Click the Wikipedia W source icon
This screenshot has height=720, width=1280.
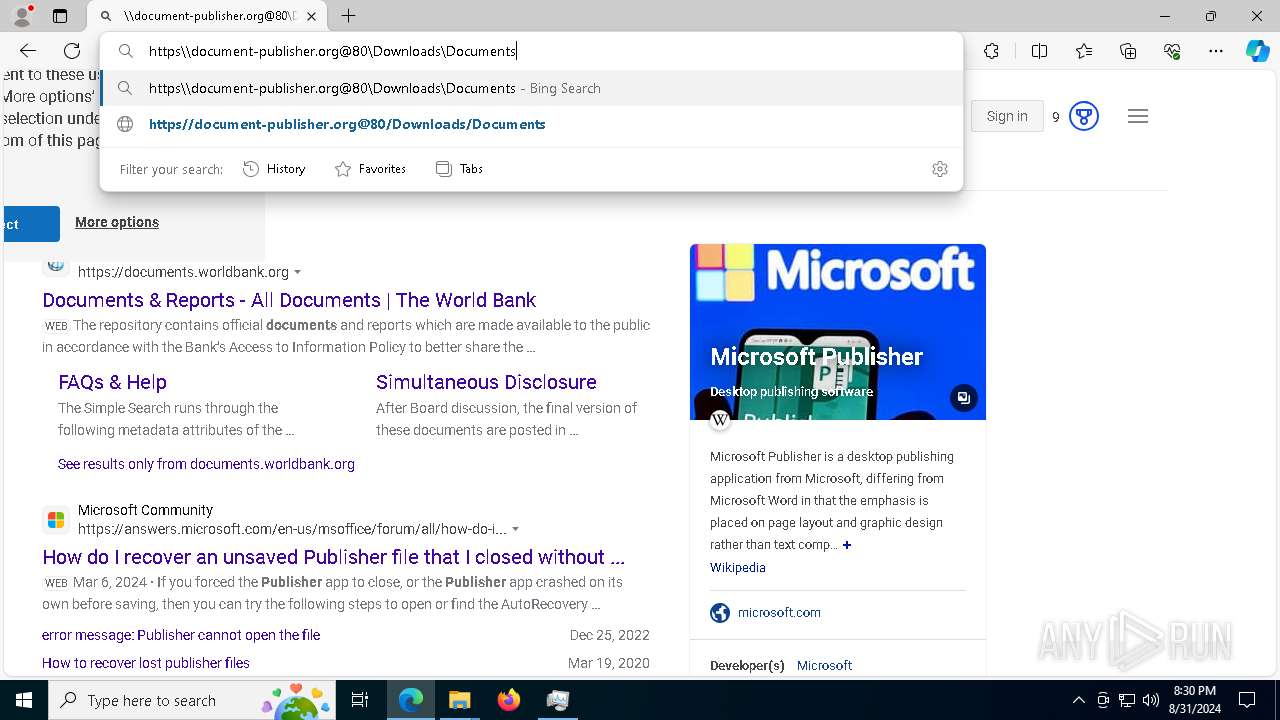pos(720,421)
